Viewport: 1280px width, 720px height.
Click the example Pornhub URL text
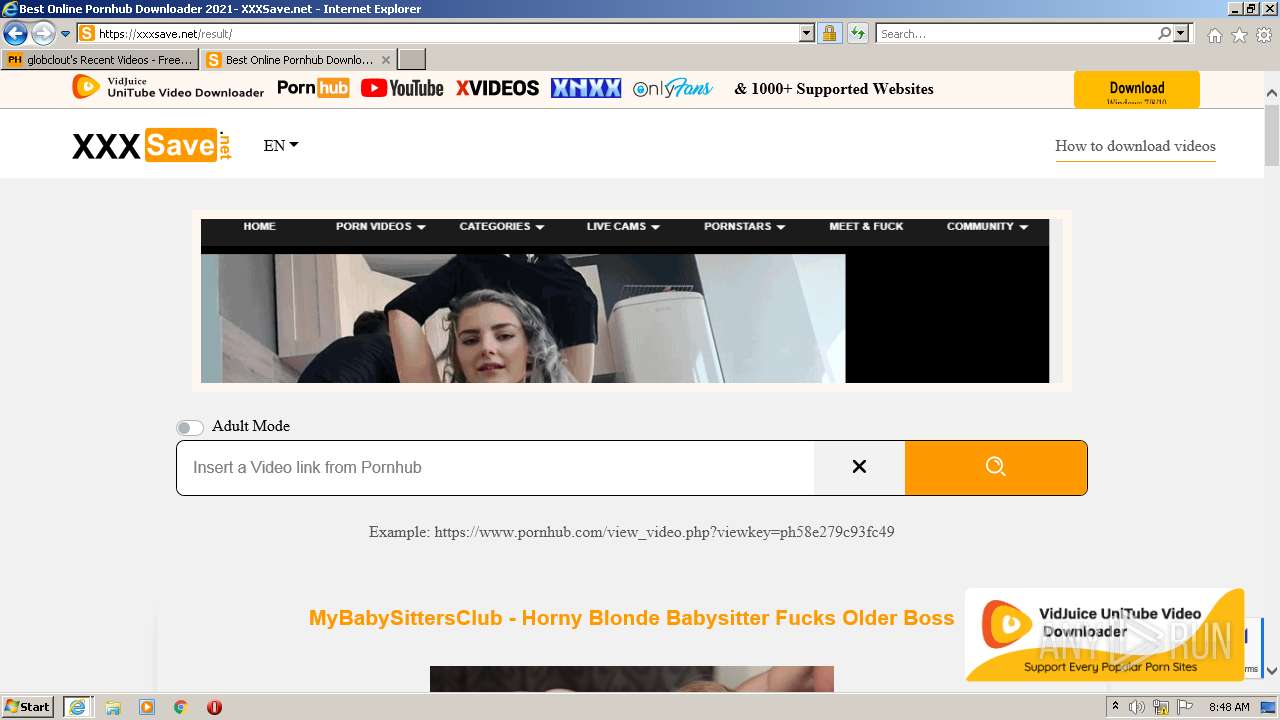pos(664,532)
